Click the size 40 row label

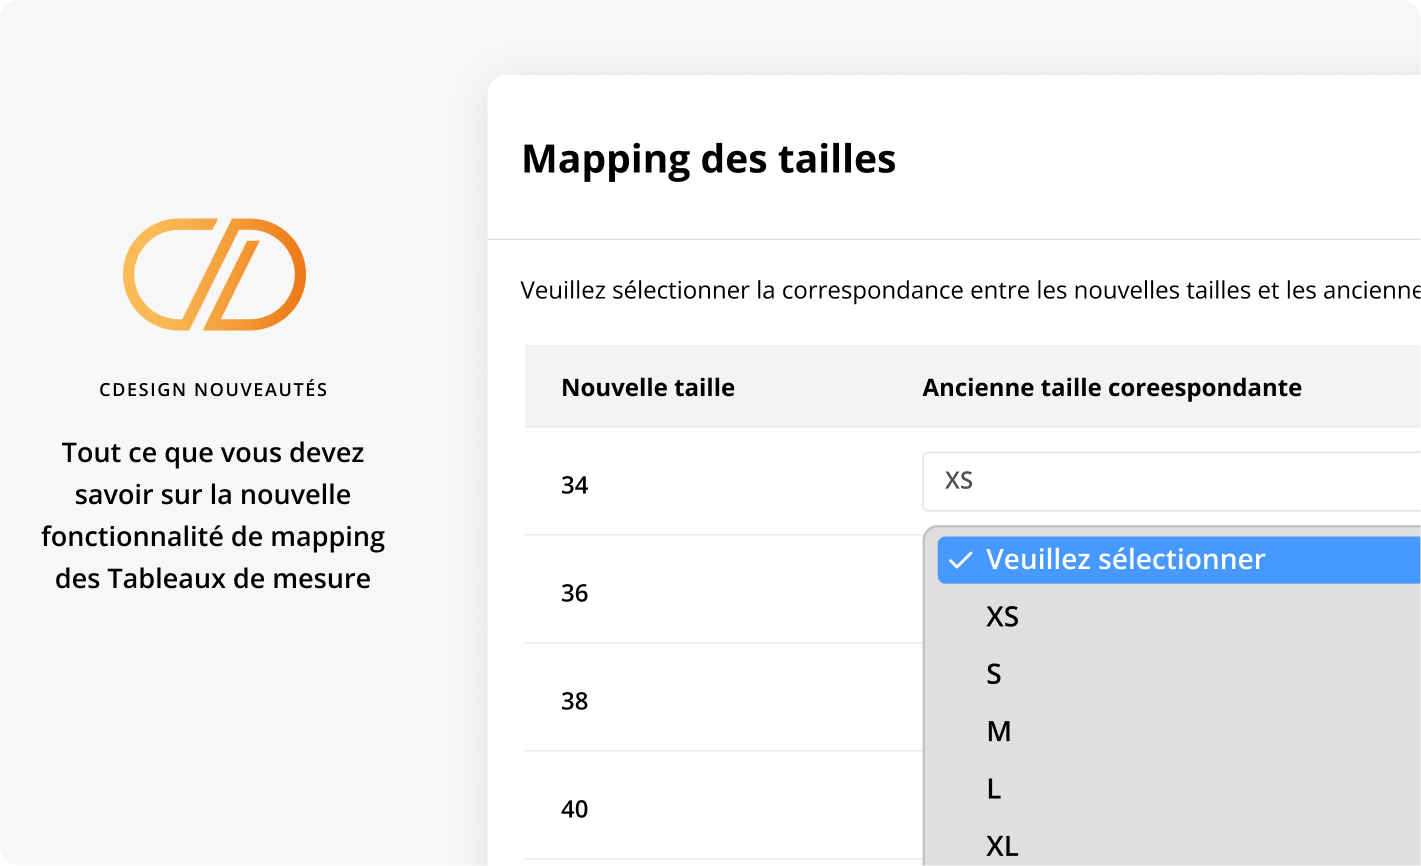point(575,810)
